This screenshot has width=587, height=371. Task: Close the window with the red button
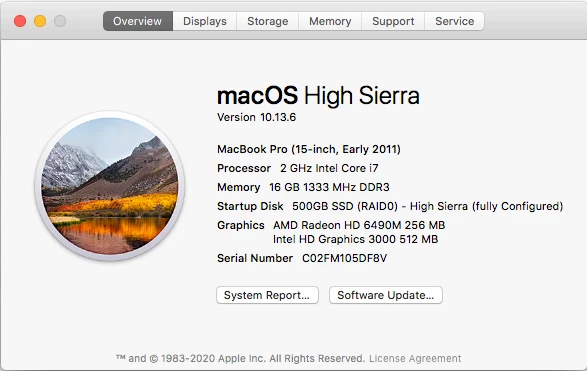20,21
